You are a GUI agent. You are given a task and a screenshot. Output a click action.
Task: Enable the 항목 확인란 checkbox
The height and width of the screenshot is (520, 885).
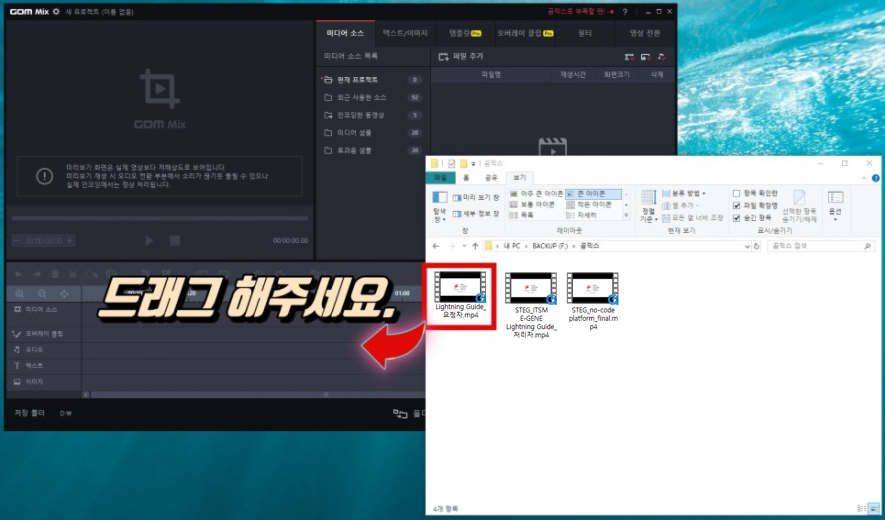coord(737,193)
